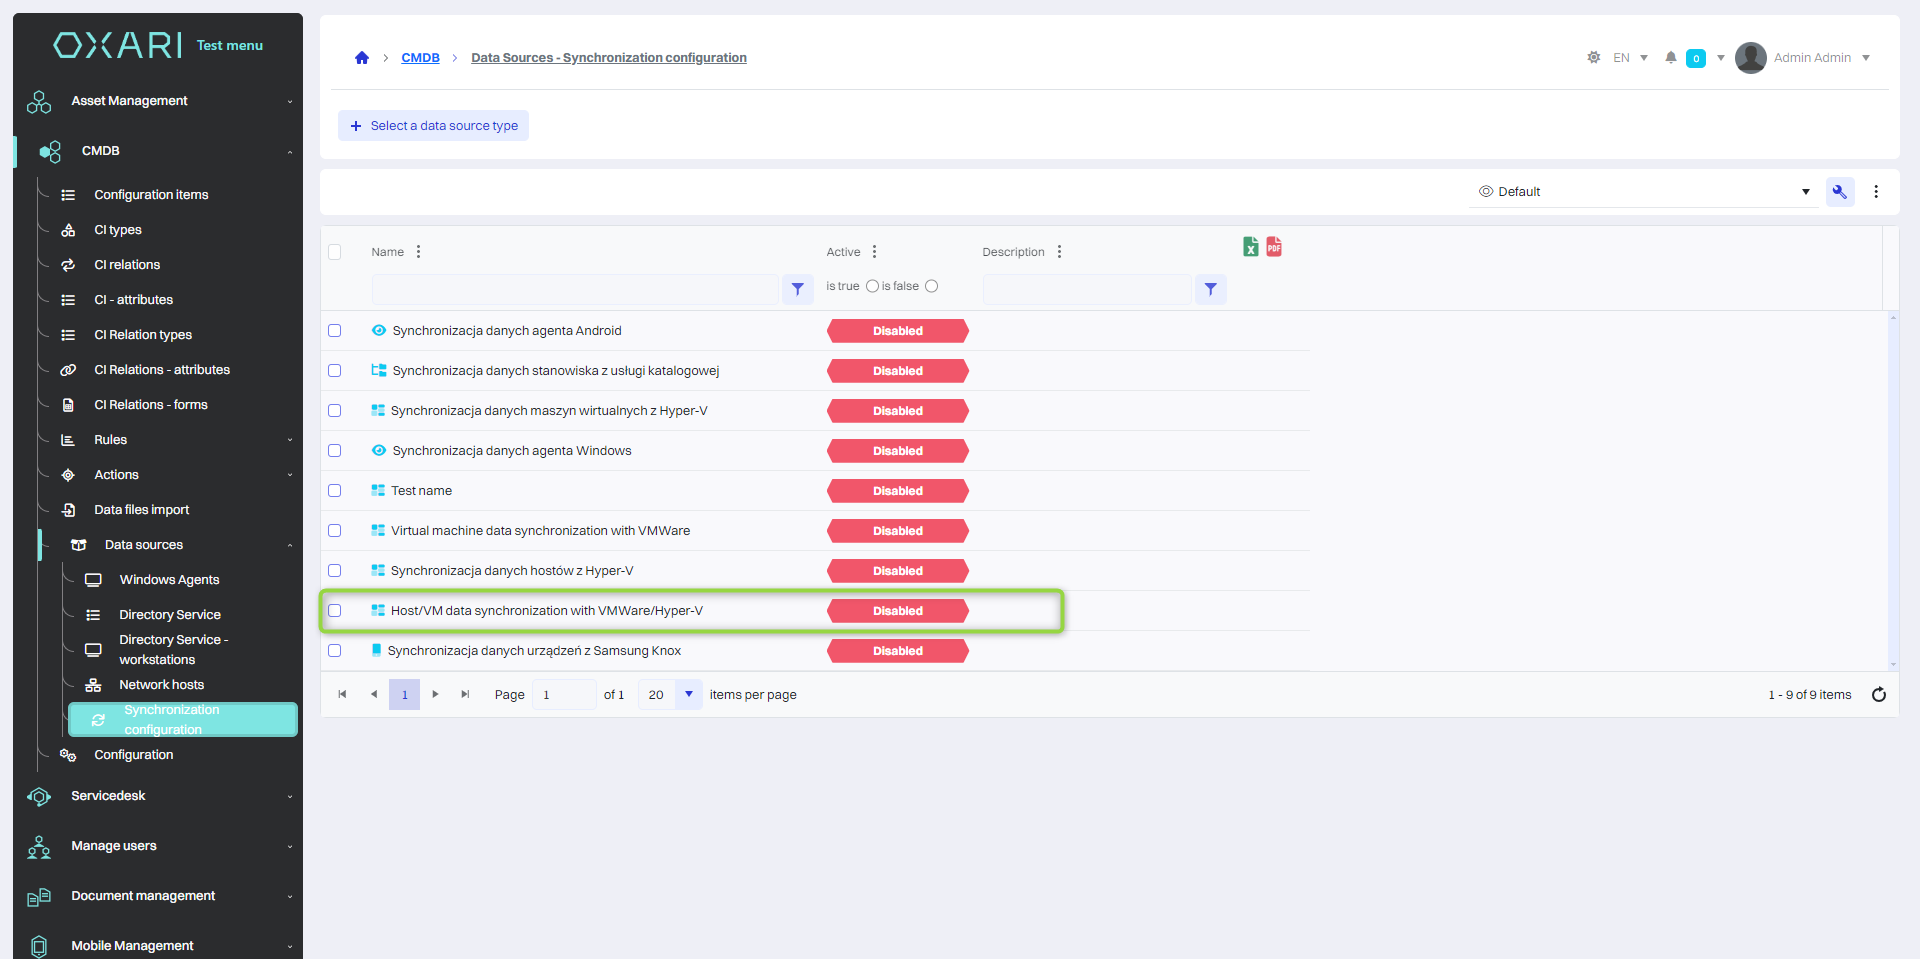This screenshot has height=959, width=1920.
Task: Click the Description filter input field
Action: click(1086, 289)
